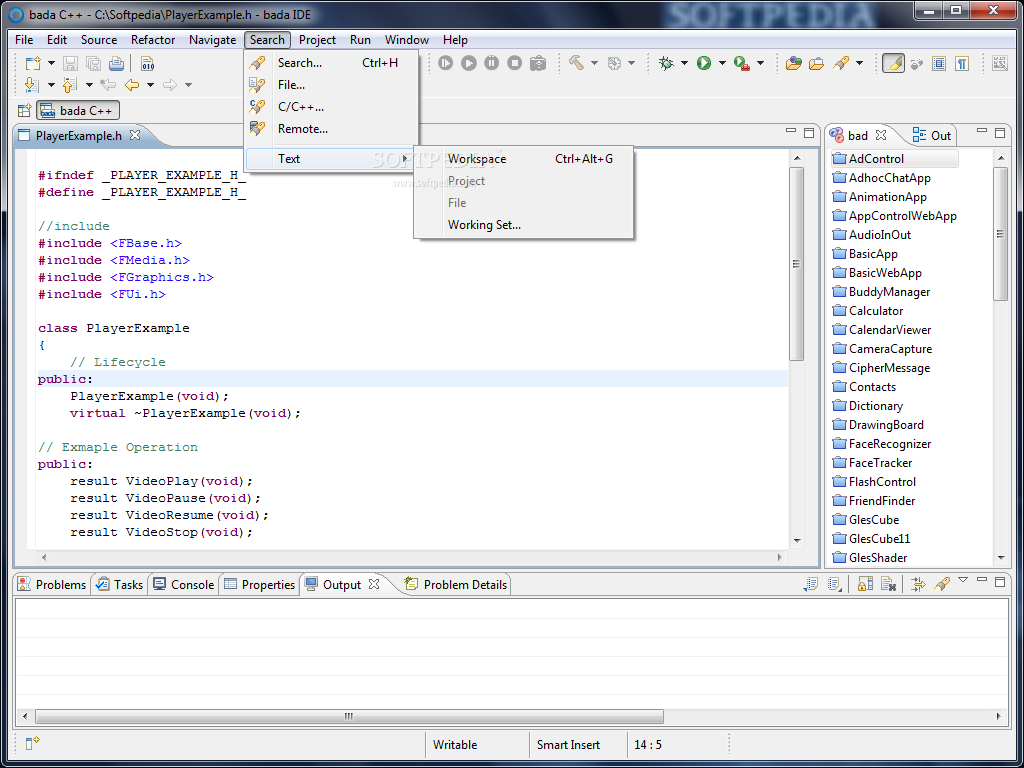Choose Search... from the Search menu
This screenshot has width=1024, height=768.
(332, 63)
